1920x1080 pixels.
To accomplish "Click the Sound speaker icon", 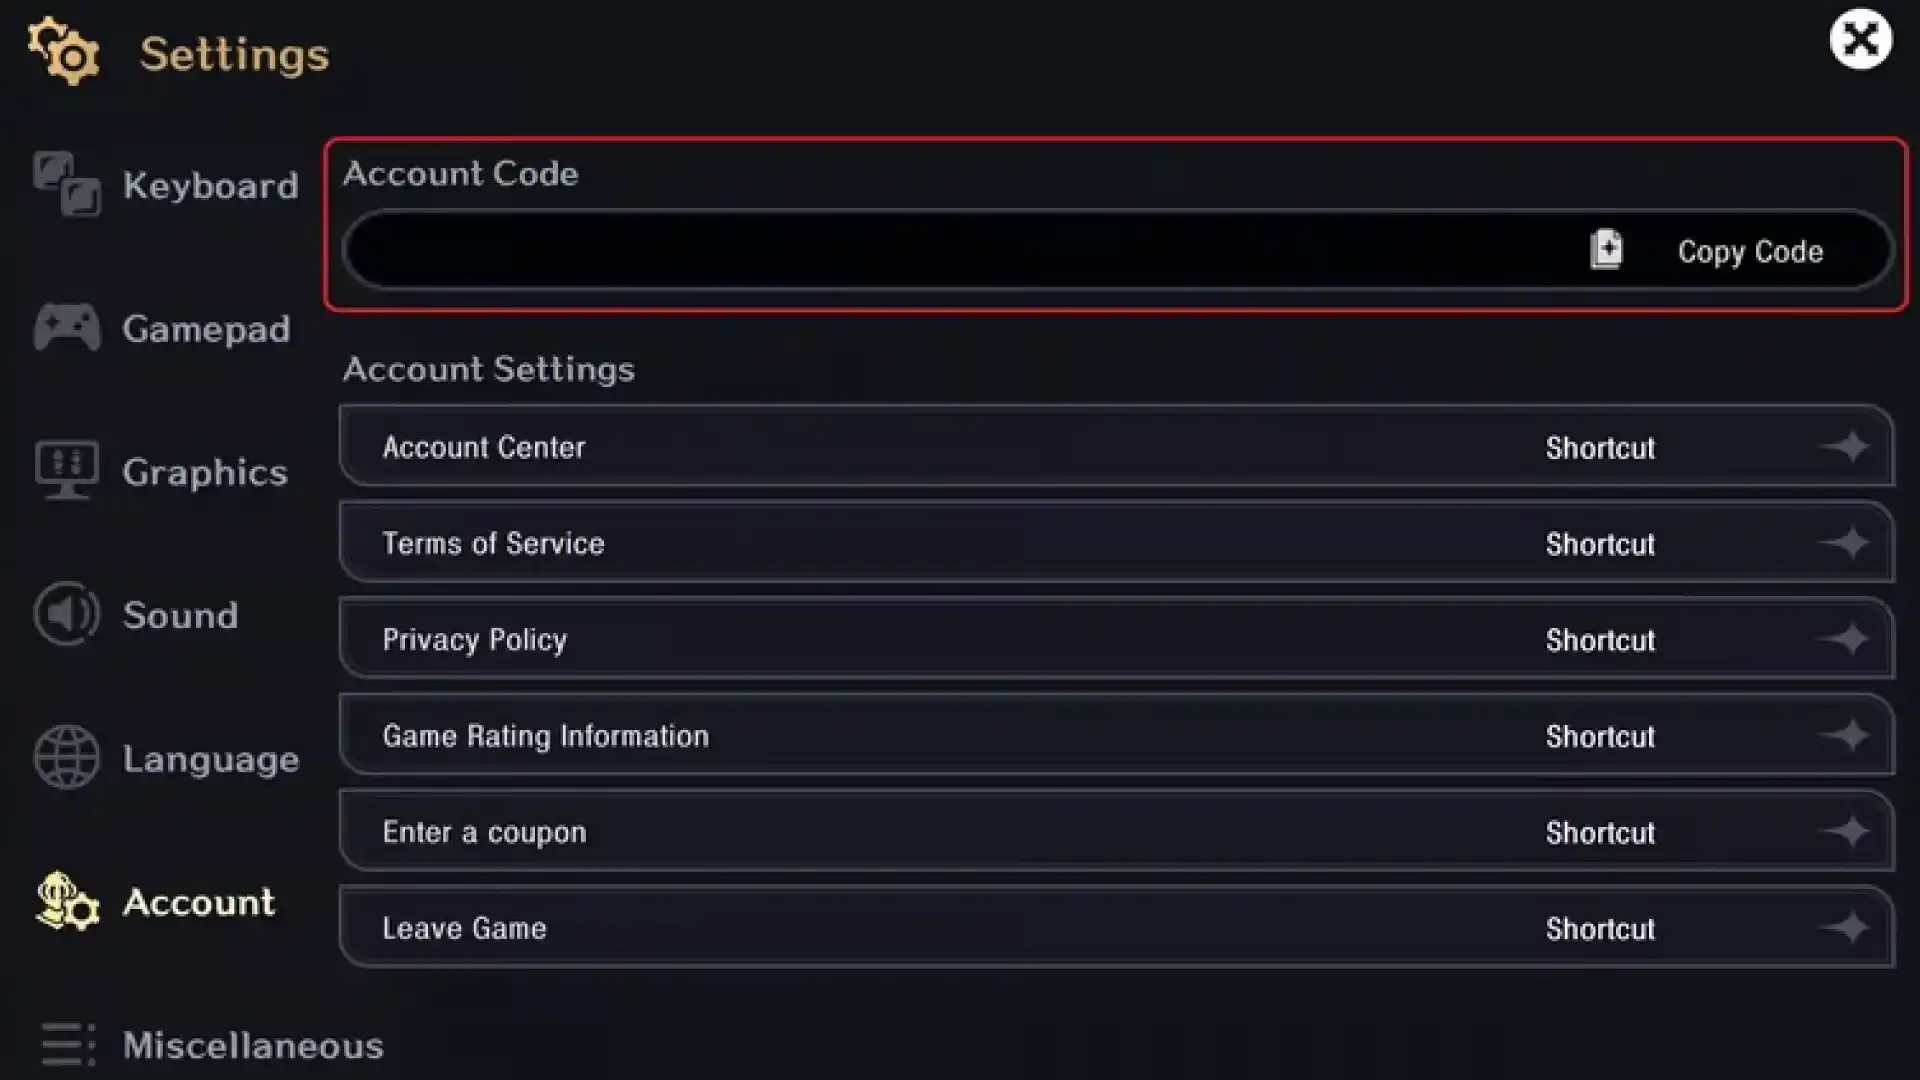I will click(x=66, y=614).
